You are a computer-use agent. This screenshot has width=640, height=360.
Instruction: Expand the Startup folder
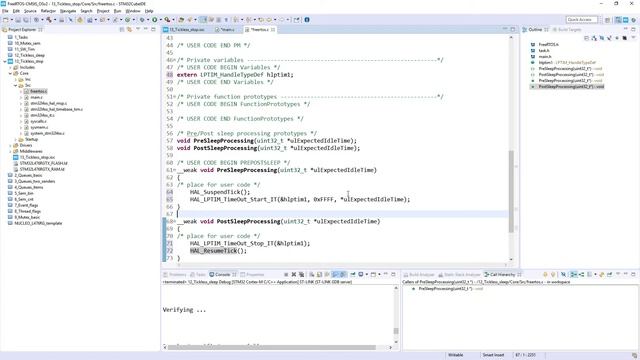point(16,139)
